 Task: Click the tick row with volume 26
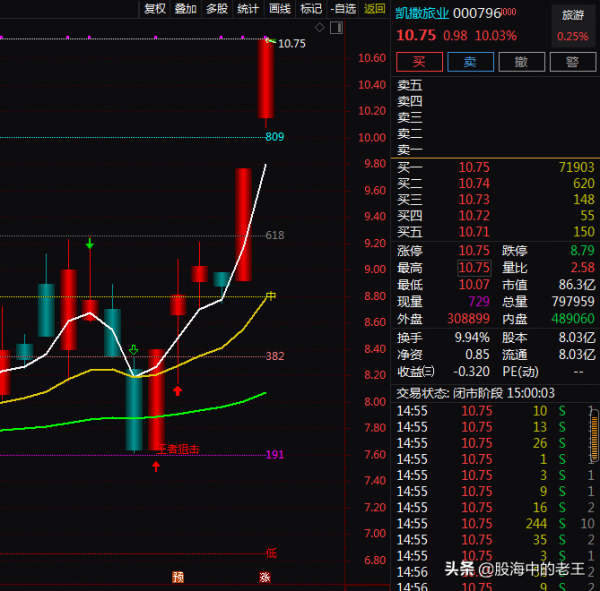(x=496, y=443)
